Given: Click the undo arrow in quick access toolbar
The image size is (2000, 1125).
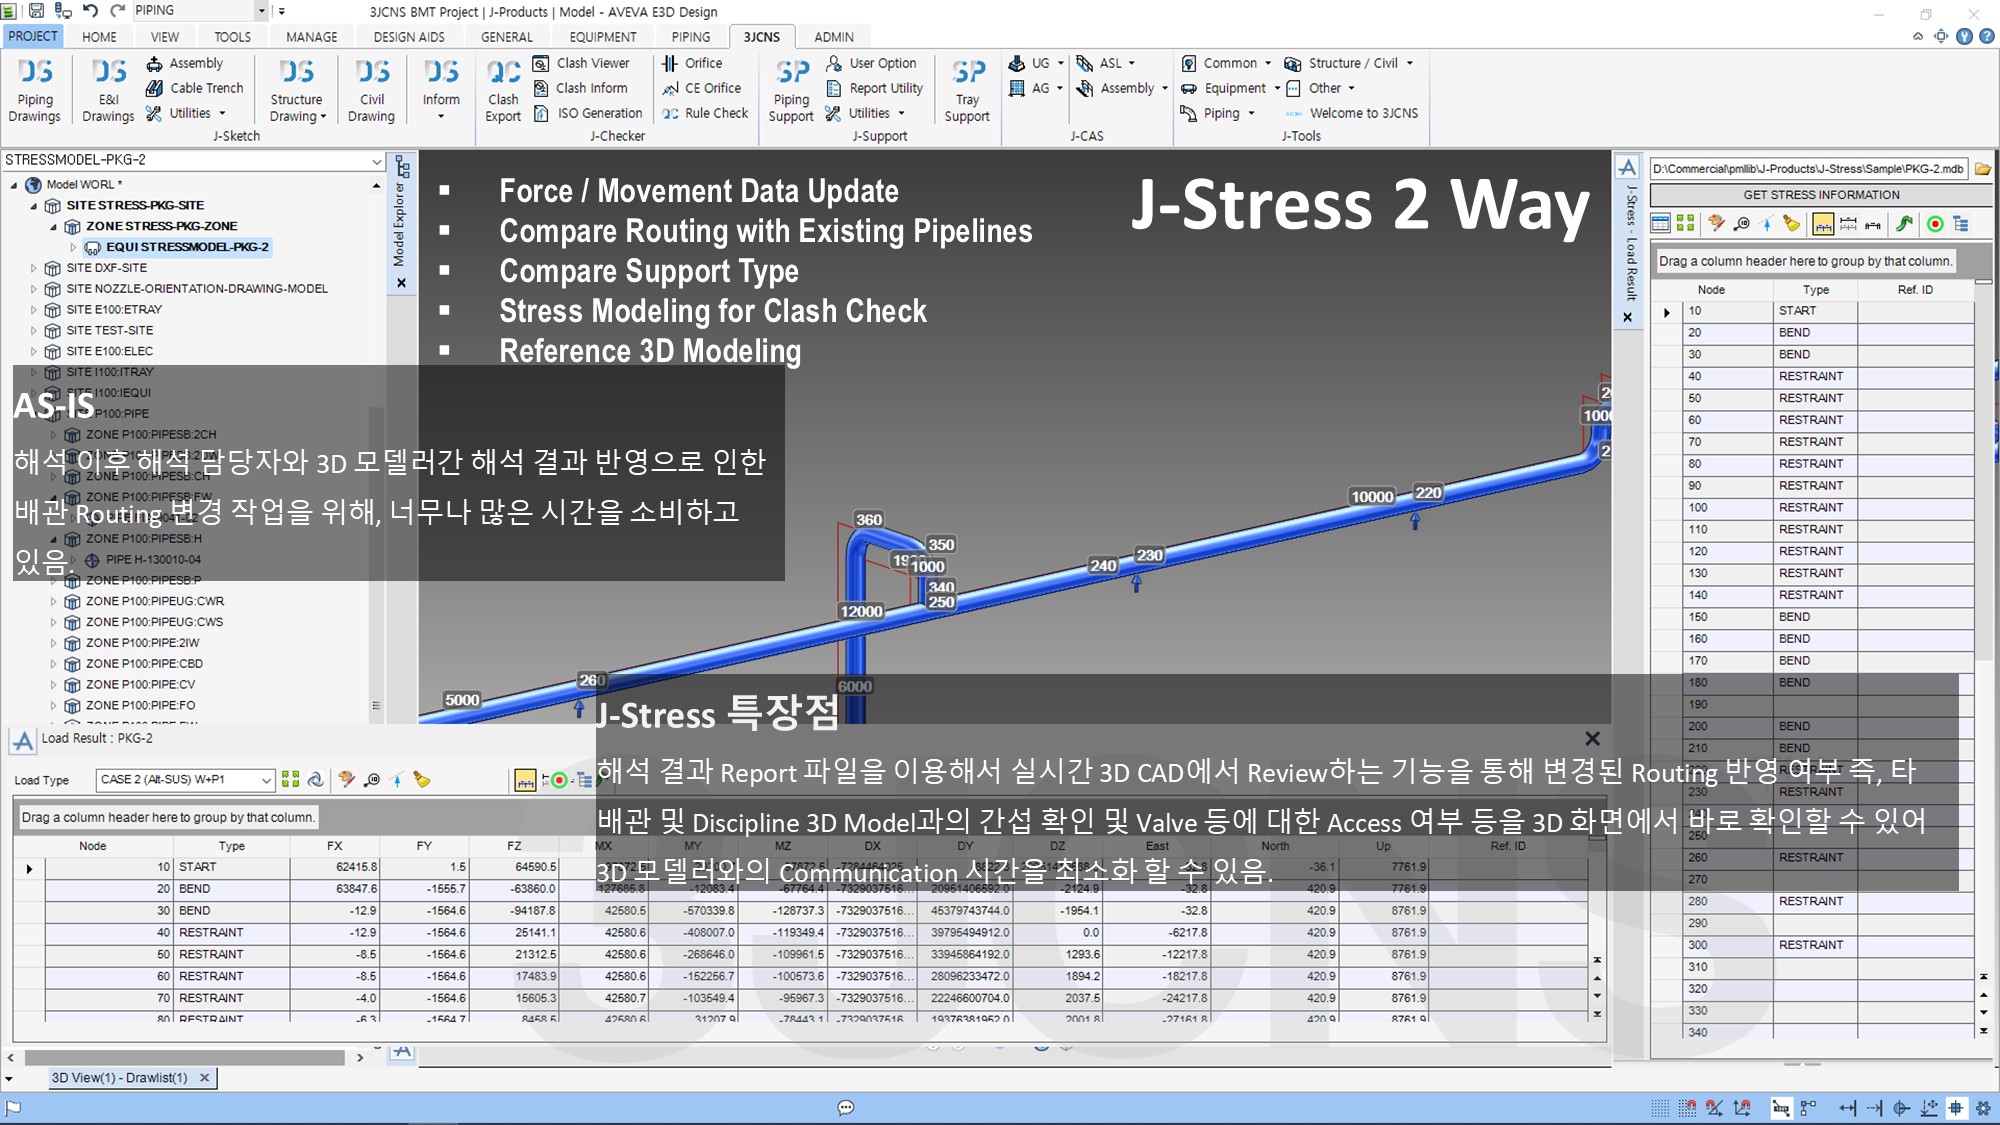Looking at the screenshot, I should click(x=90, y=10).
